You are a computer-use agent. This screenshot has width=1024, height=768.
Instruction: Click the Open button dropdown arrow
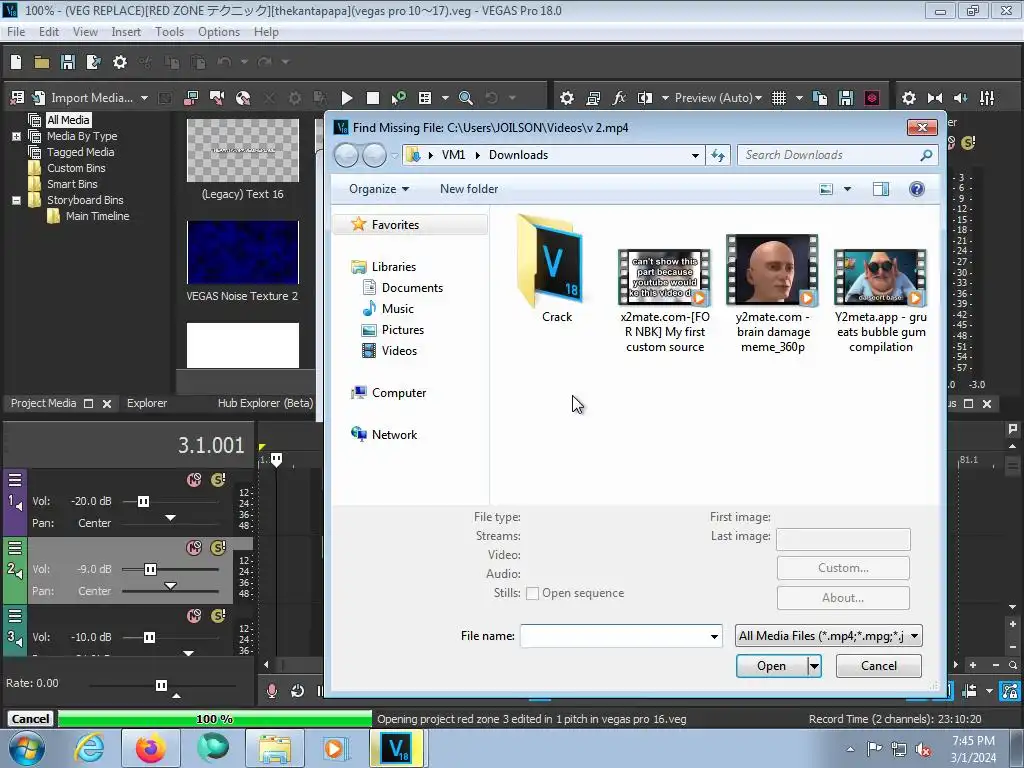[814, 666]
